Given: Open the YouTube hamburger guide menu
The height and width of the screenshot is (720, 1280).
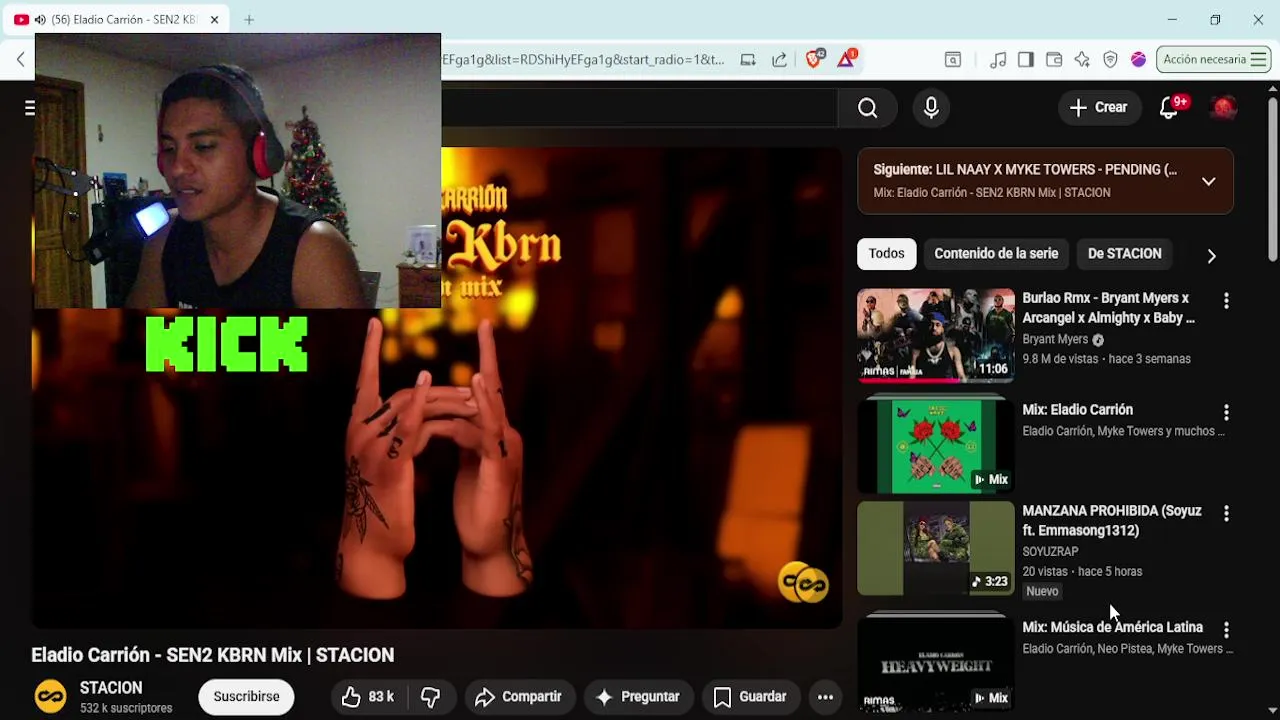Looking at the screenshot, I should (30, 108).
